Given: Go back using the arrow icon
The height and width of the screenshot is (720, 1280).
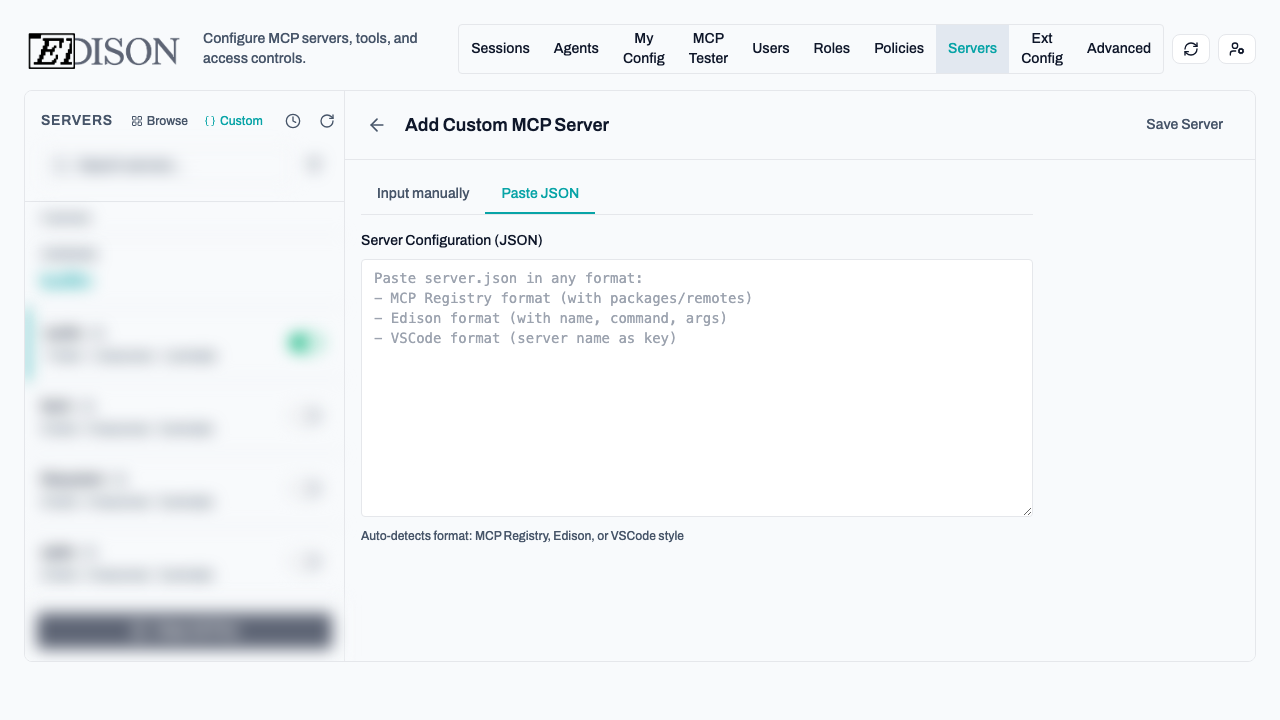Looking at the screenshot, I should tap(377, 125).
